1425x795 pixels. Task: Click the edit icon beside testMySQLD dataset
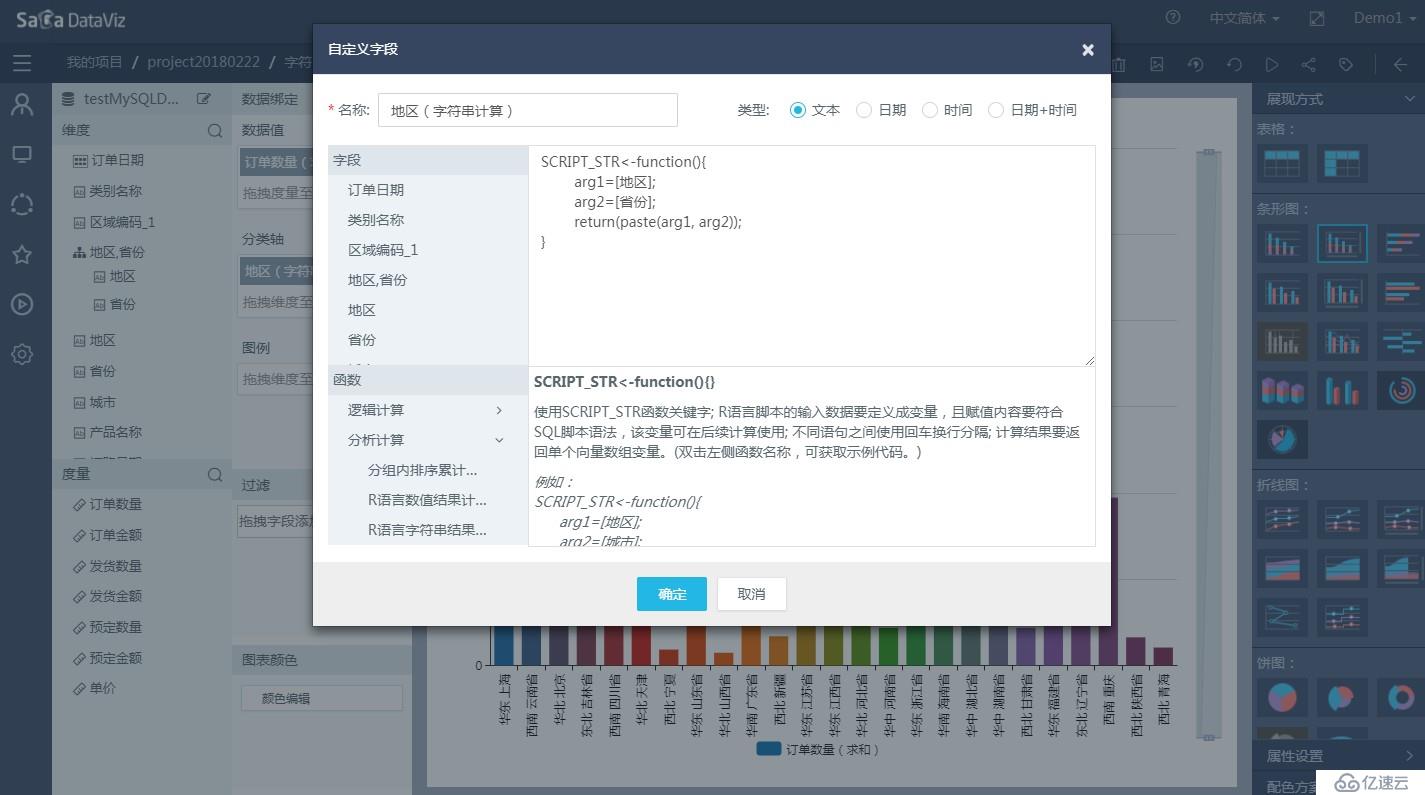(x=204, y=98)
